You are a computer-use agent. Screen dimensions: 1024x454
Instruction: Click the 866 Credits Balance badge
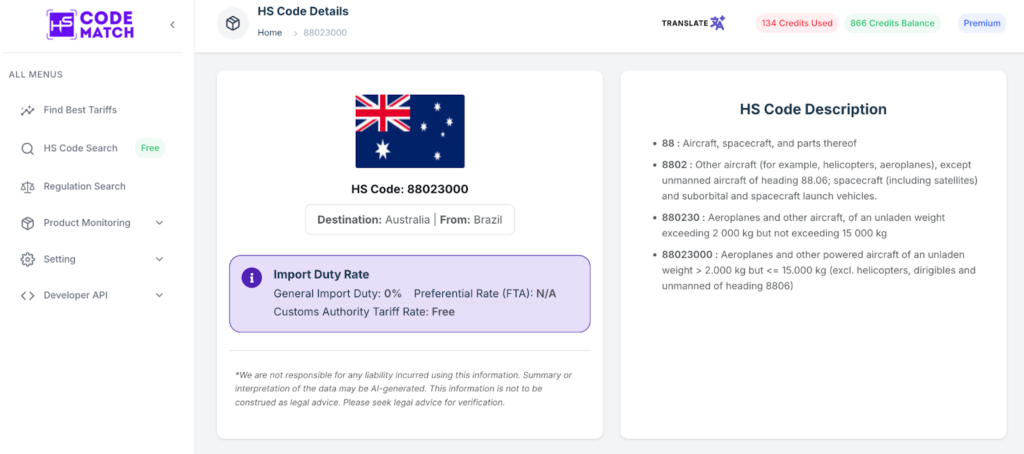pyautogui.click(x=892, y=24)
